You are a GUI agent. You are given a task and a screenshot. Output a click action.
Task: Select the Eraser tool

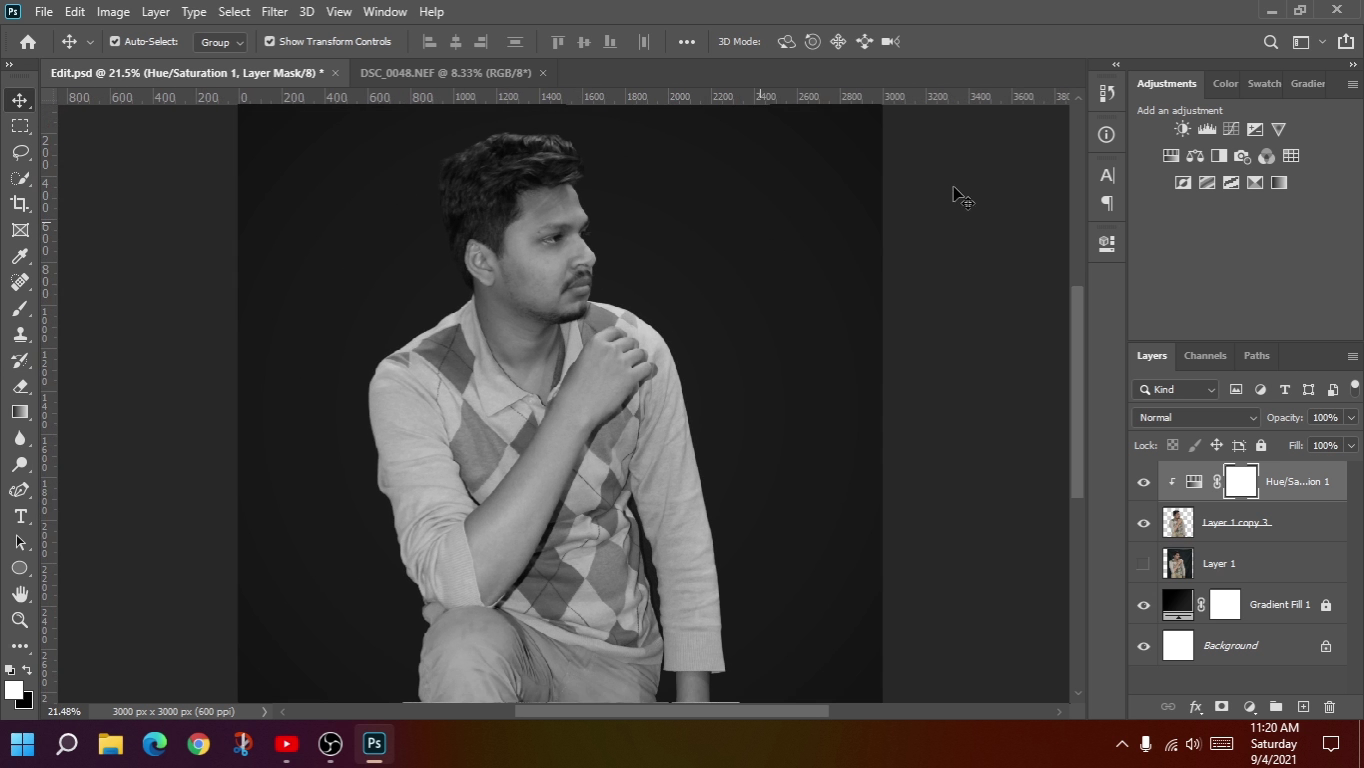(x=20, y=386)
